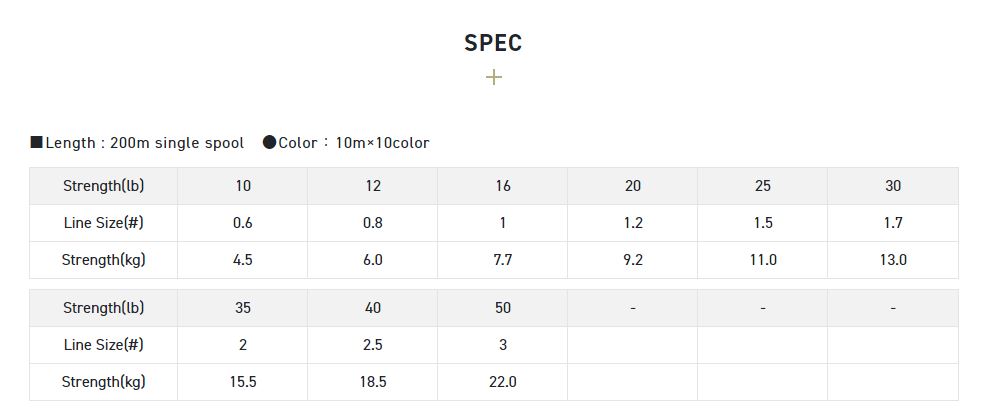Click the 9.2 kg strength value
The image size is (996, 415).
coord(633,260)
